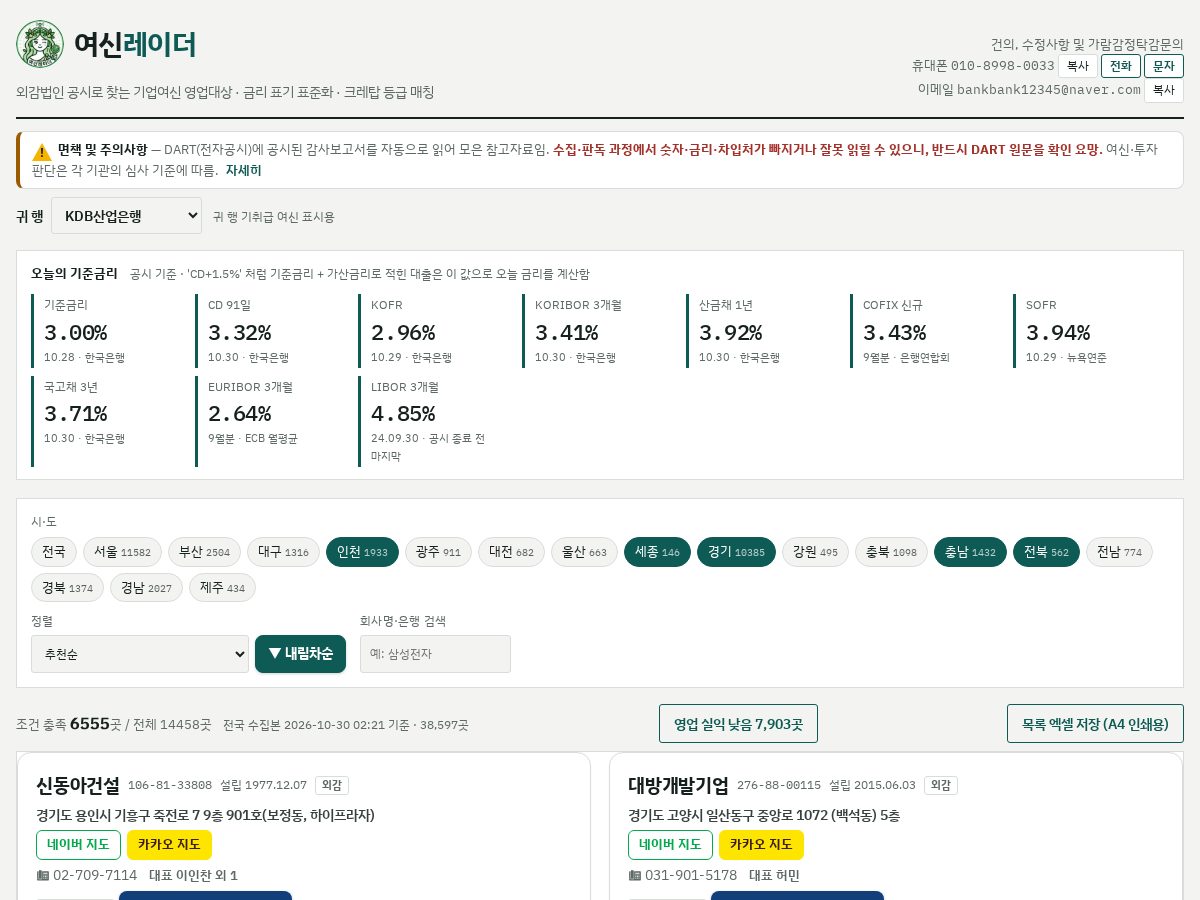The image size is (1200, 900).
Task: Open 카카오 지도 for 대방개발기업
Action: 761,845
